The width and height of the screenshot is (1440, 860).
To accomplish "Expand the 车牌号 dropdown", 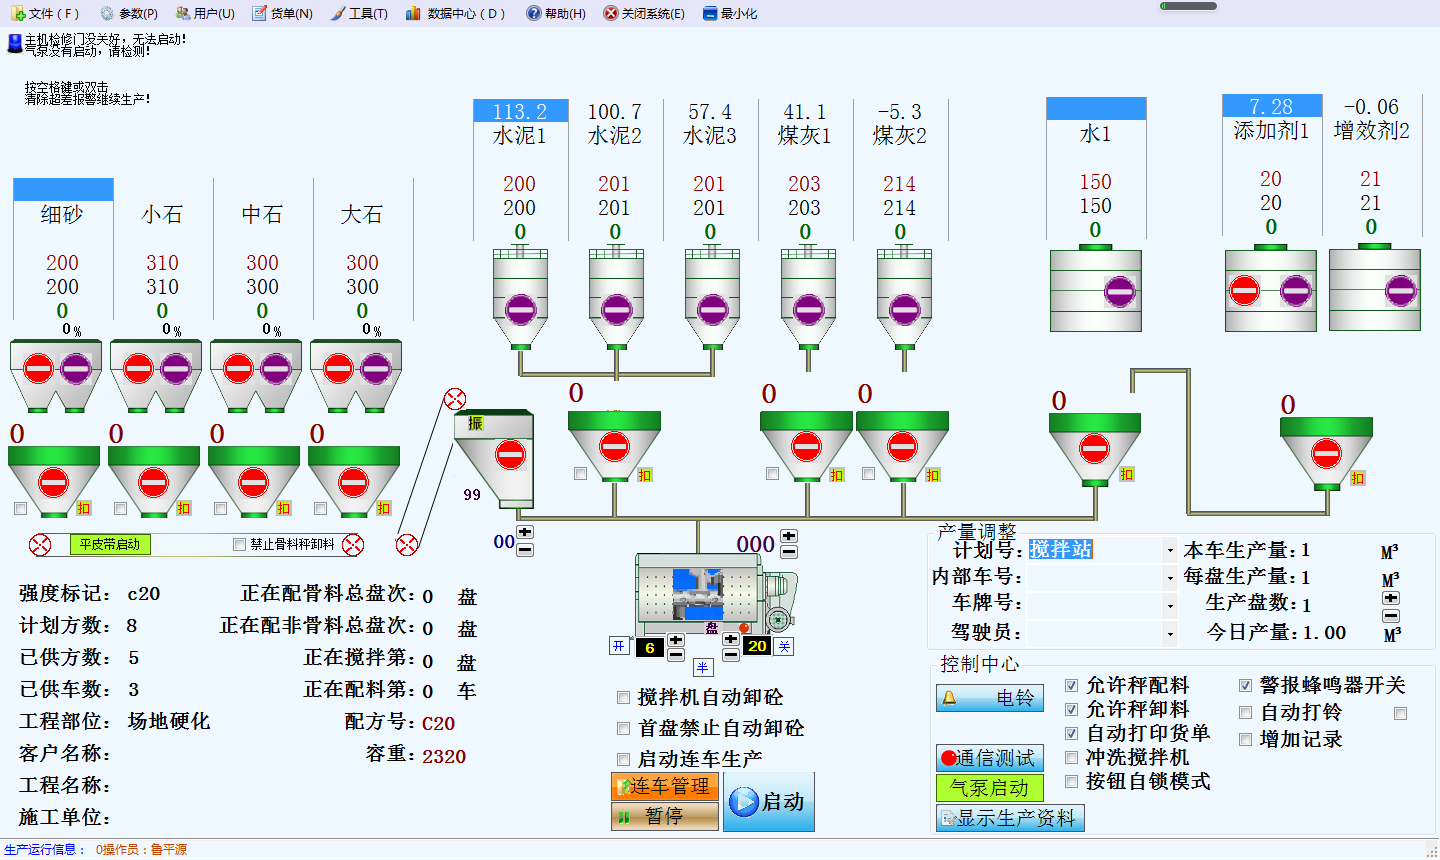I will (1169, 605).
